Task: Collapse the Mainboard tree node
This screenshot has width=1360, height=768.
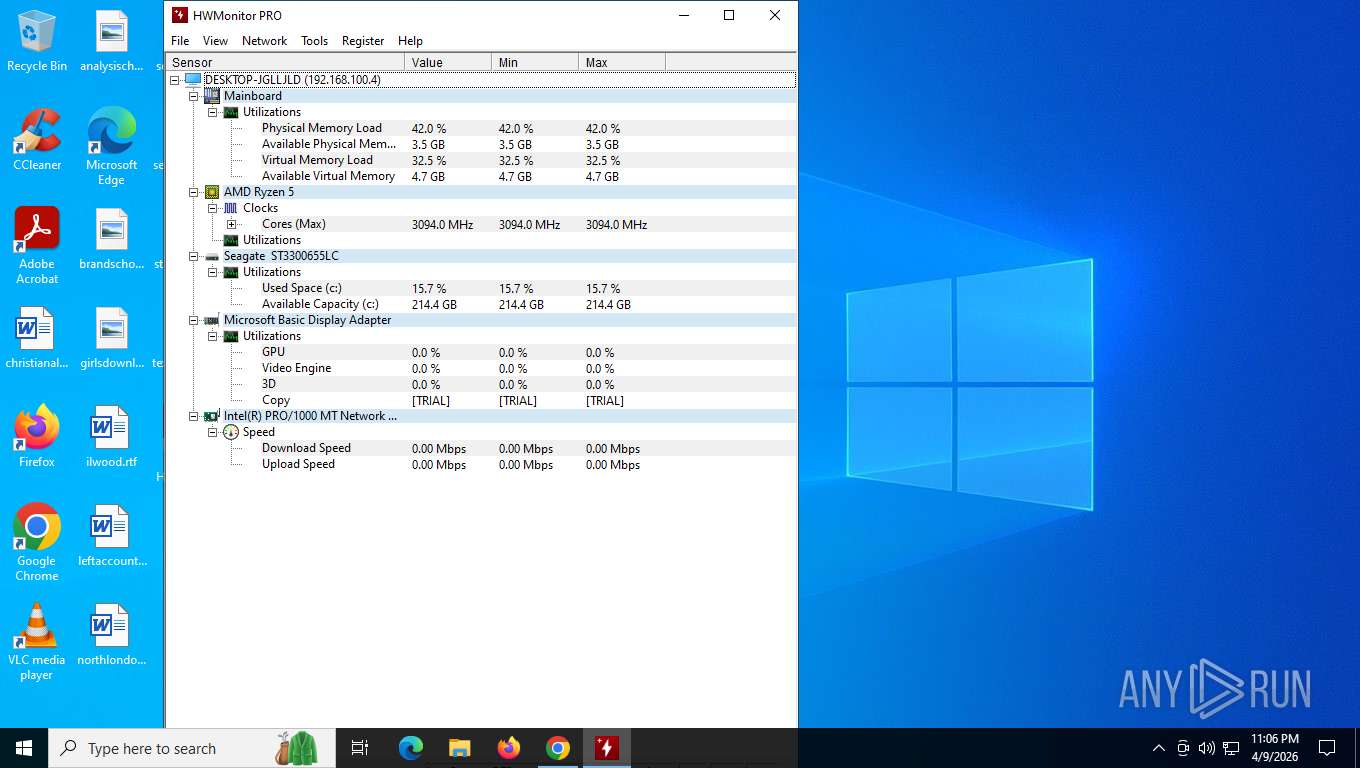Action: (194, 96)
